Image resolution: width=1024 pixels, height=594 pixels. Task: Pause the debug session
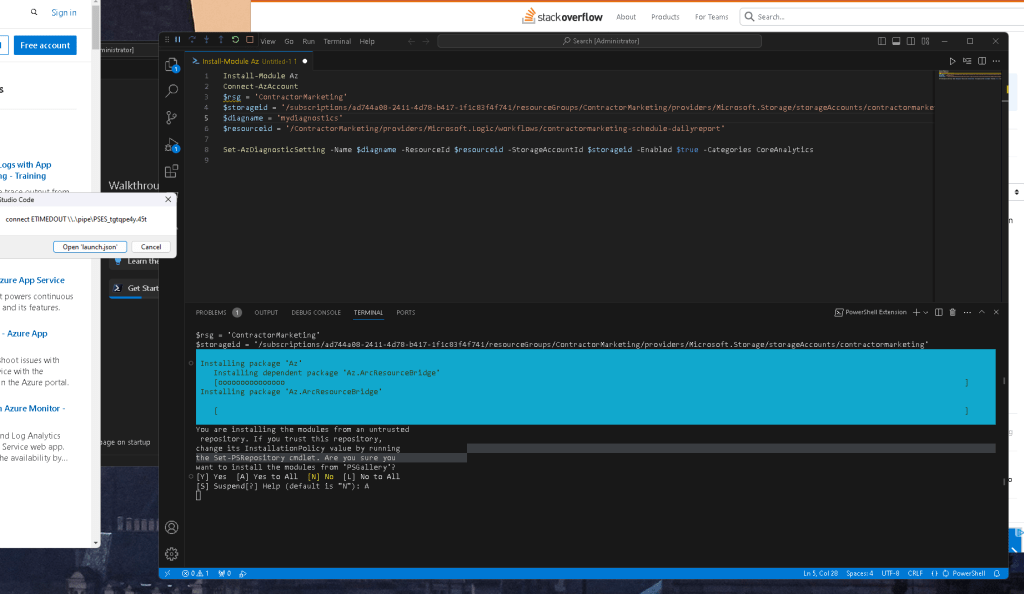(178, 40)
